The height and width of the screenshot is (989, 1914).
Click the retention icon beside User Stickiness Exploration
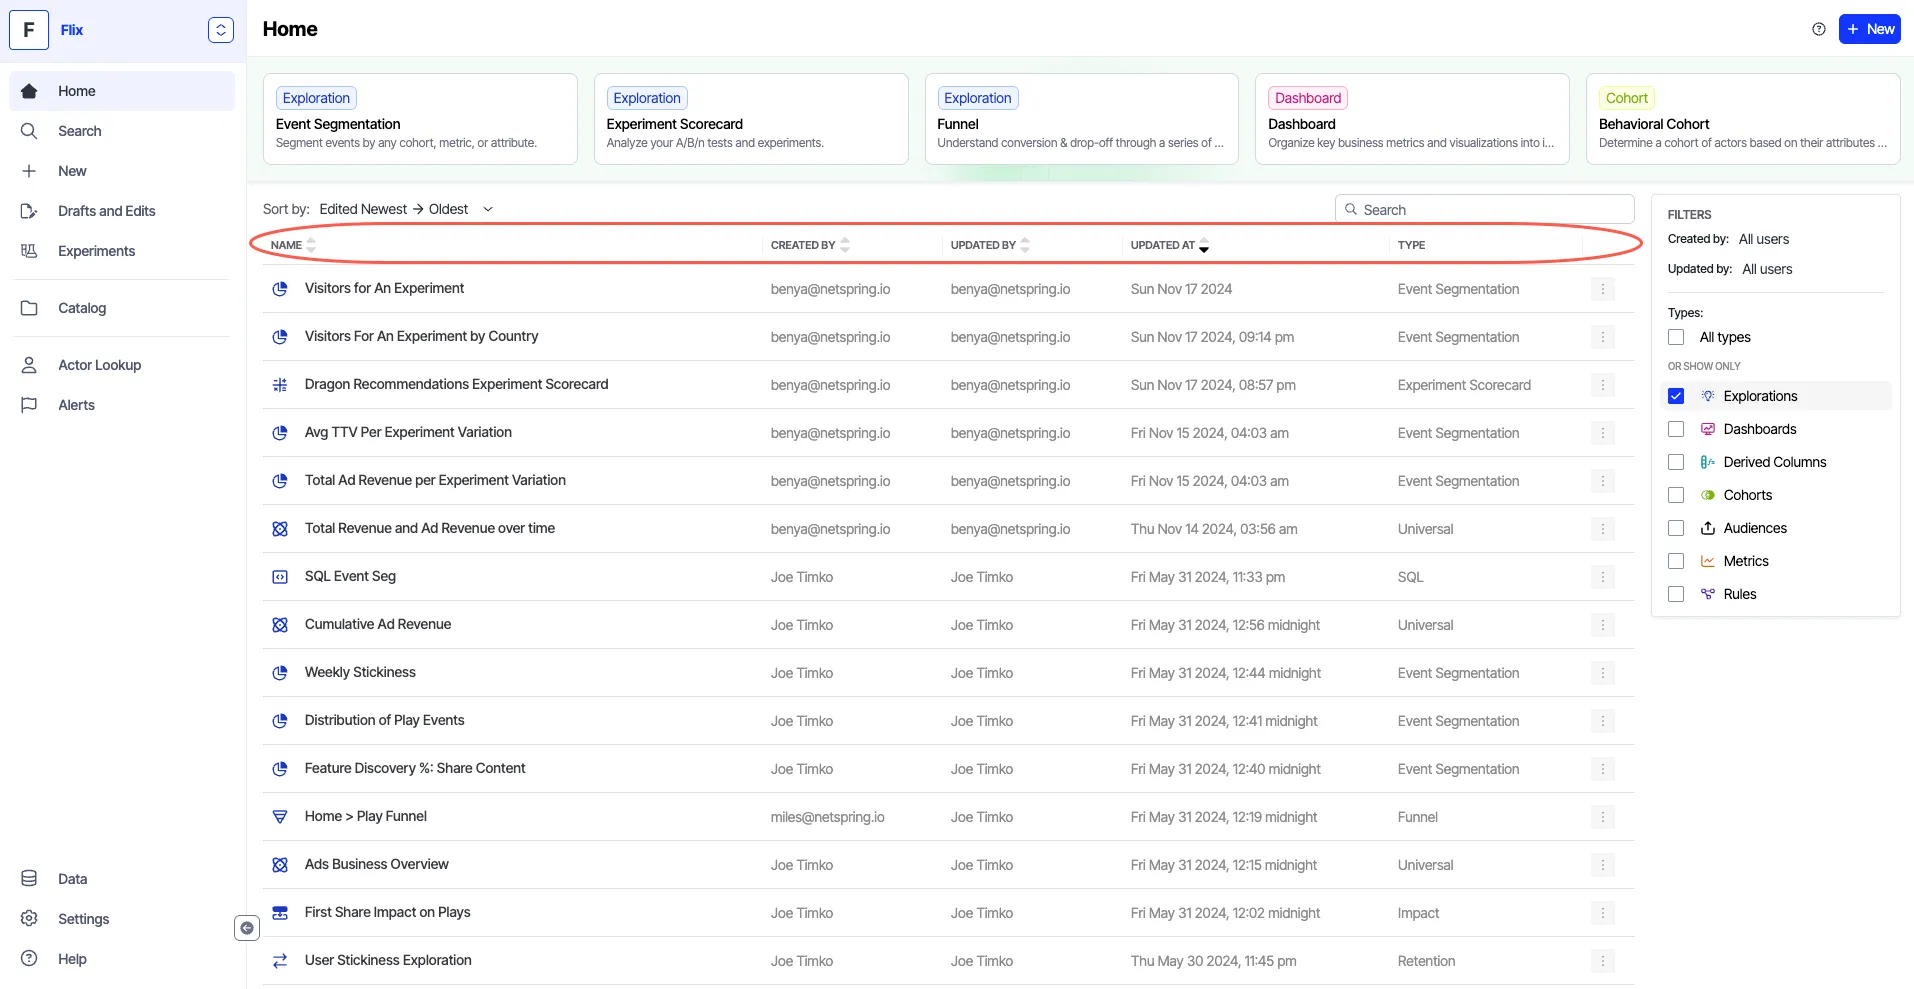tap(280, 961)
